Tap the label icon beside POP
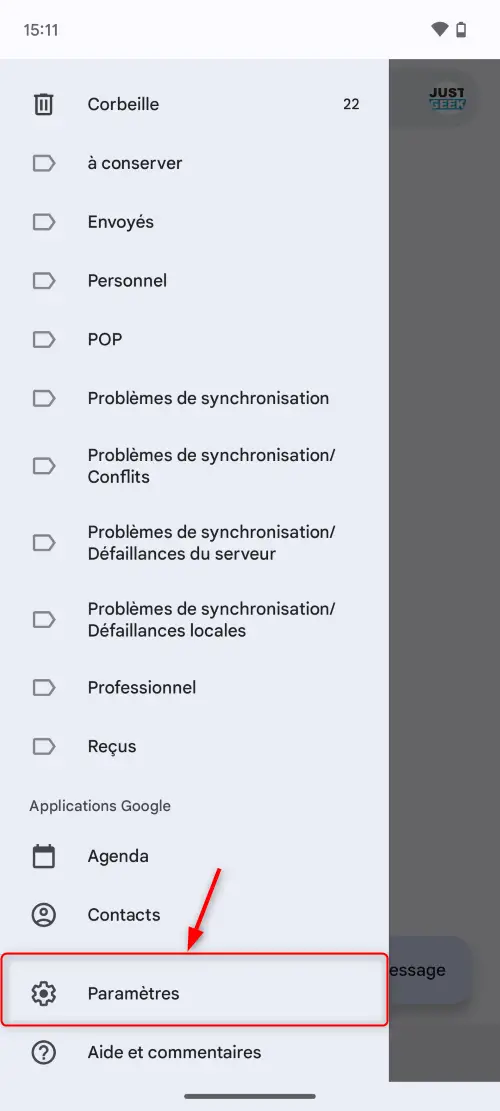This screenshot has height=1111, width=500. [44, 339]
